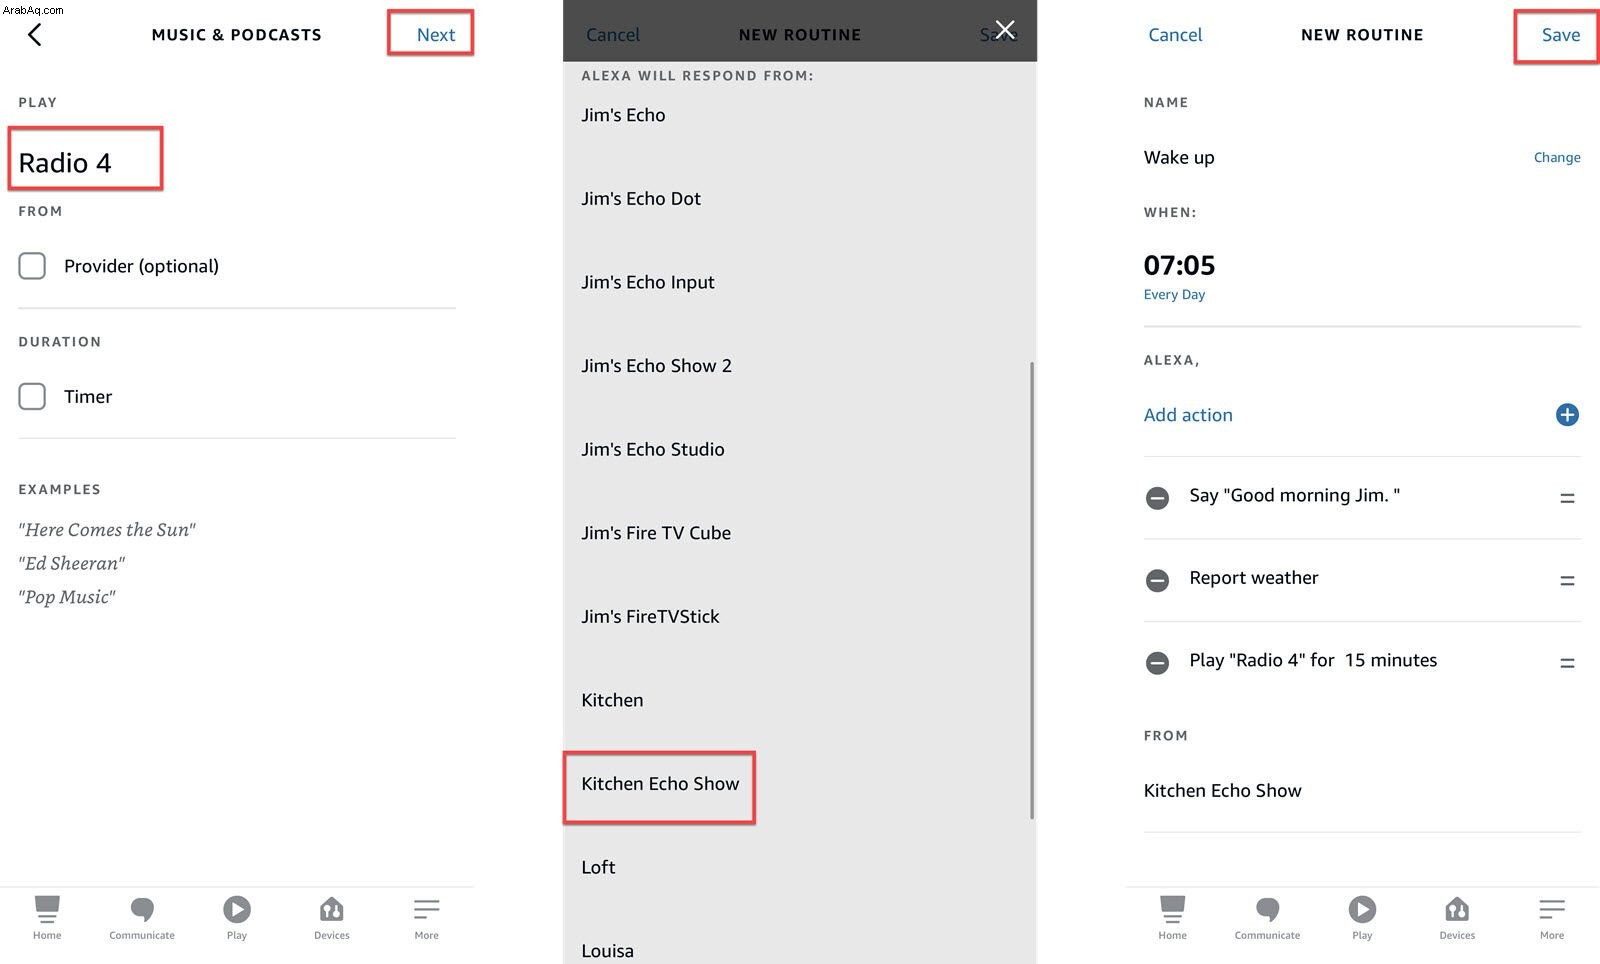Screen dimensions: 1600x964
Task: Check the Provider (optional) checkbox
Action: tap(32, 266)
